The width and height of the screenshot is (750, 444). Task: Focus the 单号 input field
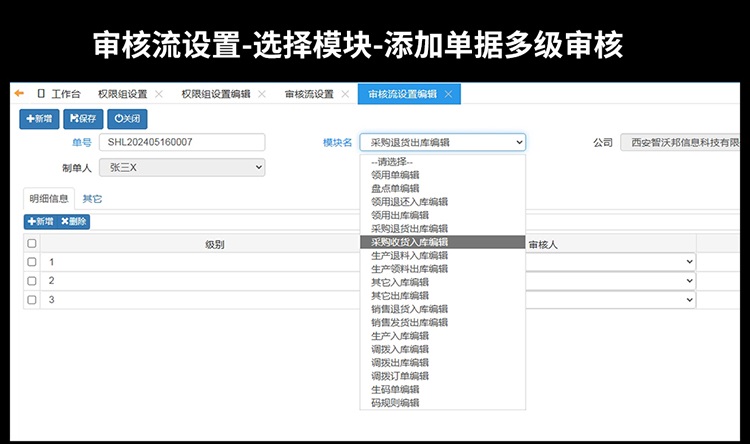click(182, 142)
